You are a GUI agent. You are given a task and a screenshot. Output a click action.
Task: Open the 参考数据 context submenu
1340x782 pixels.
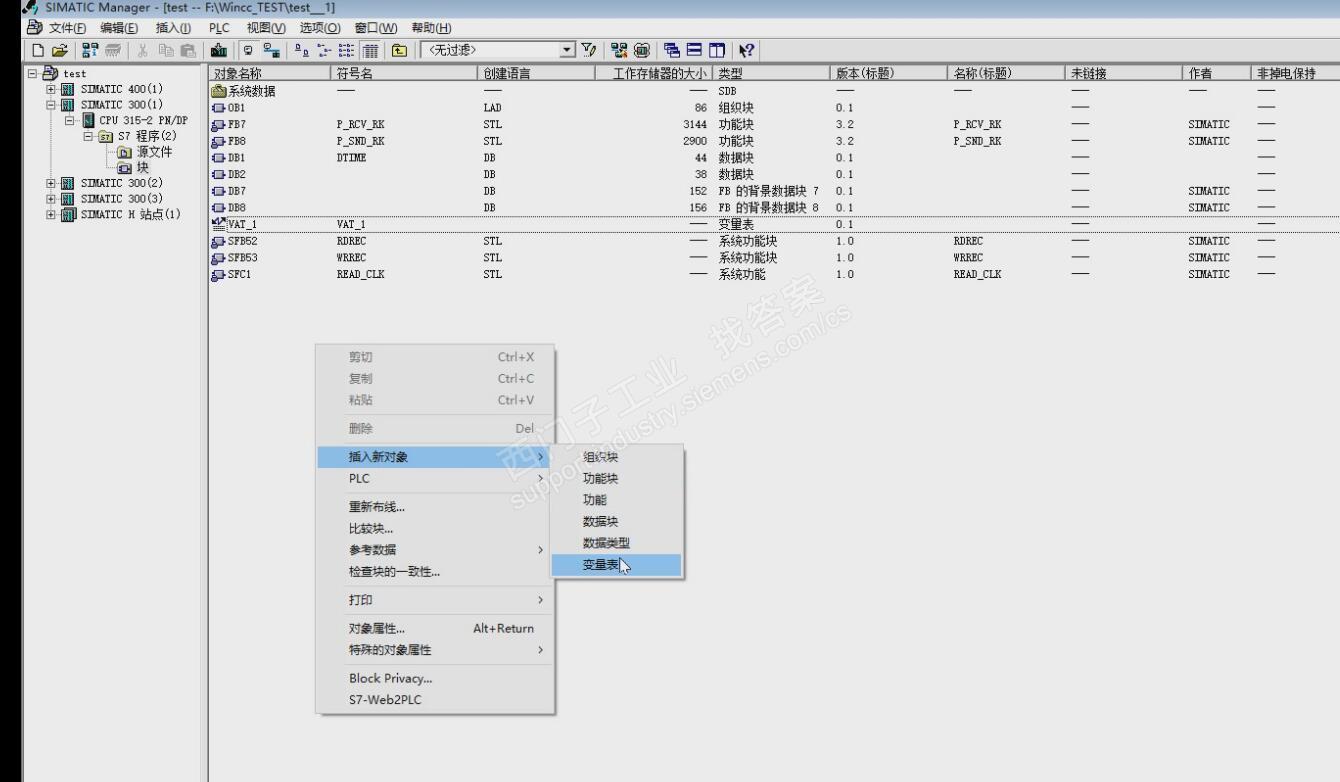(435, 550)
